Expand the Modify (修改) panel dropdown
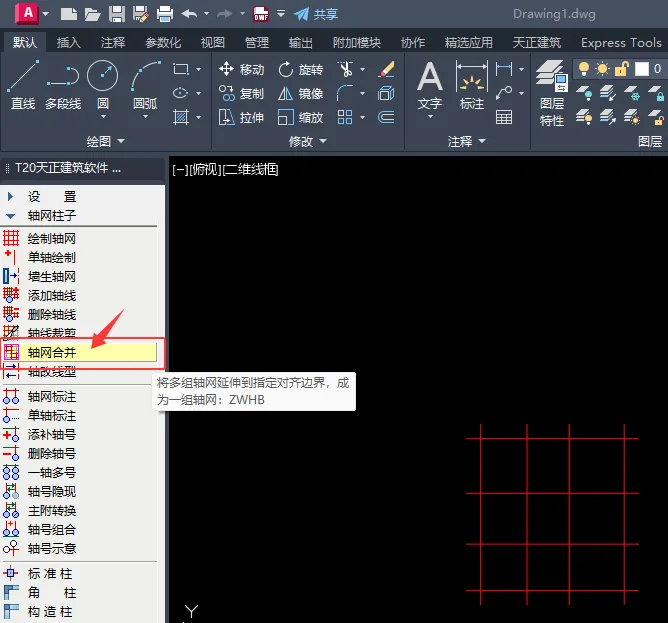This screenshot has height=623, width=668. coord(308,141)
